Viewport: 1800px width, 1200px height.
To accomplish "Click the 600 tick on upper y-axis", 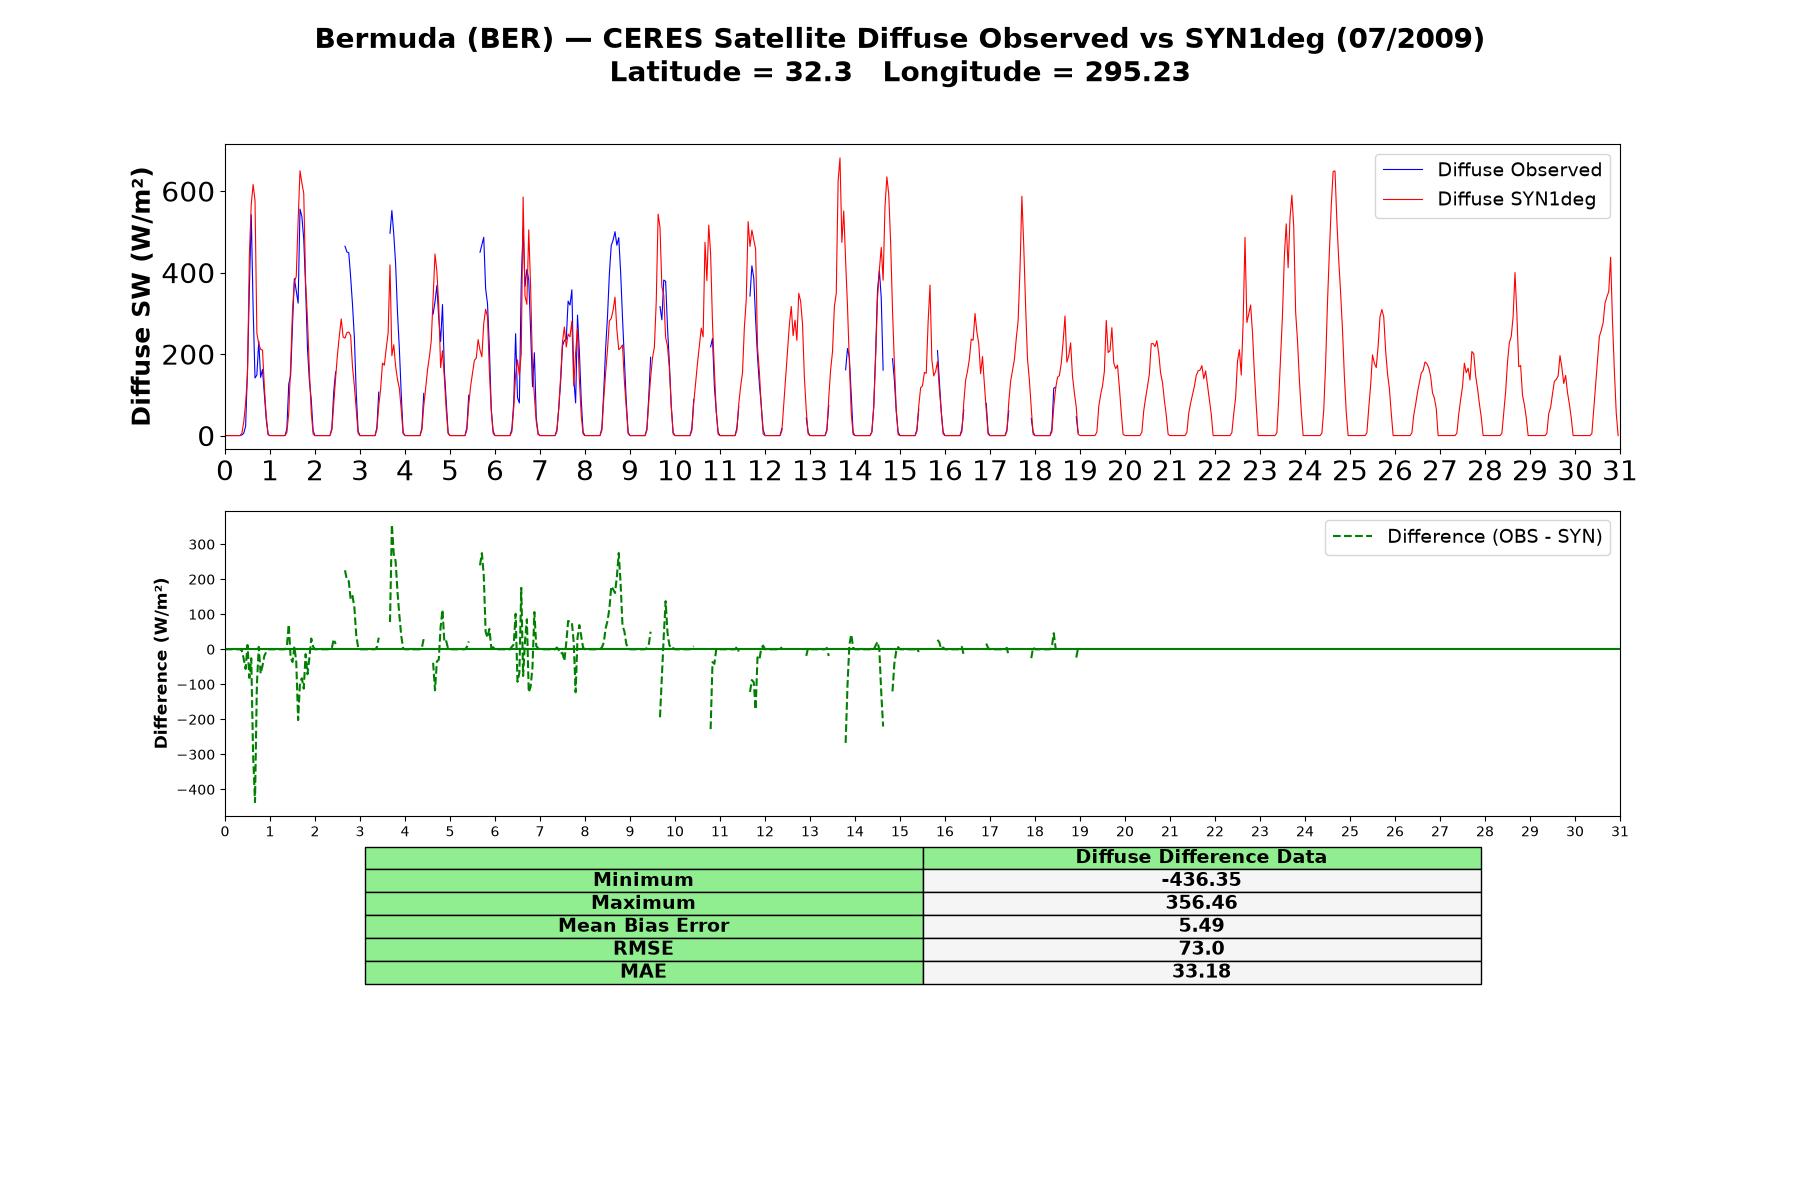I will [188, 192].
